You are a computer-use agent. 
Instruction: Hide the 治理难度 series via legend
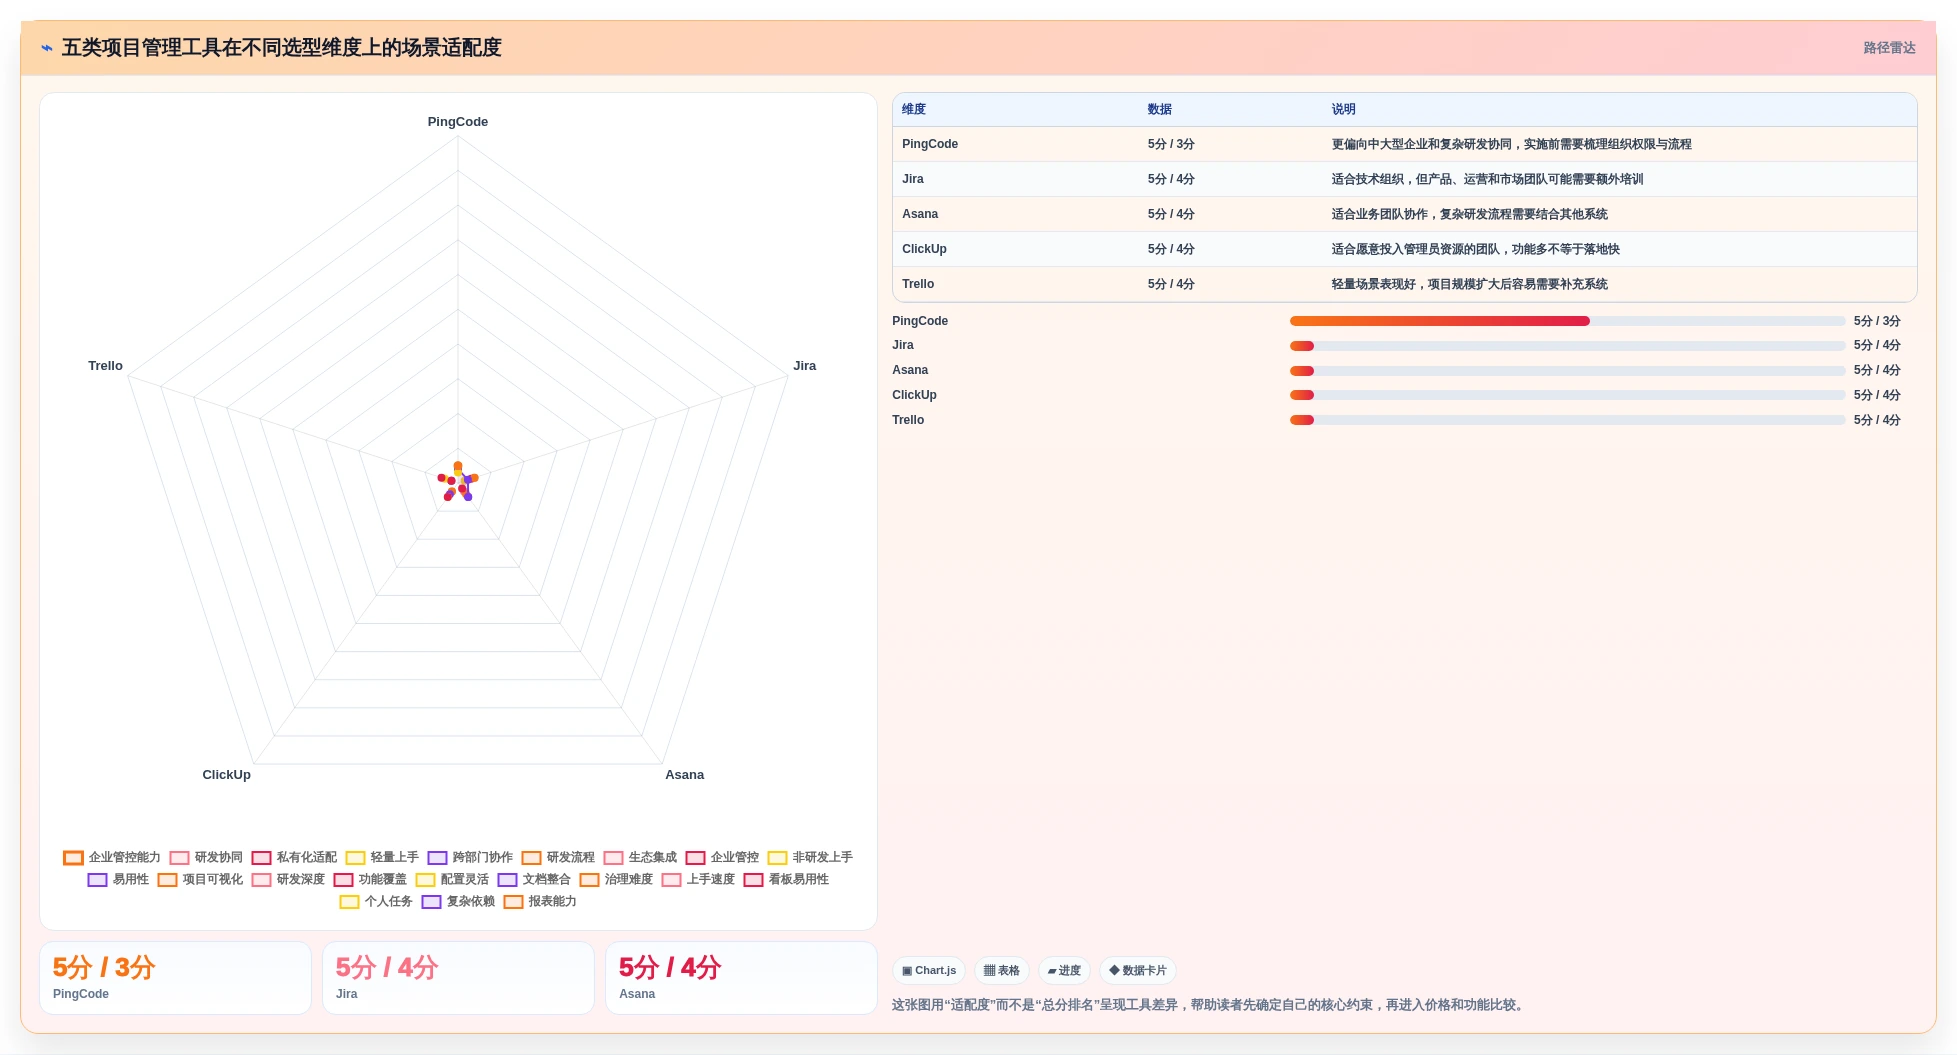[x=616, y=880]
